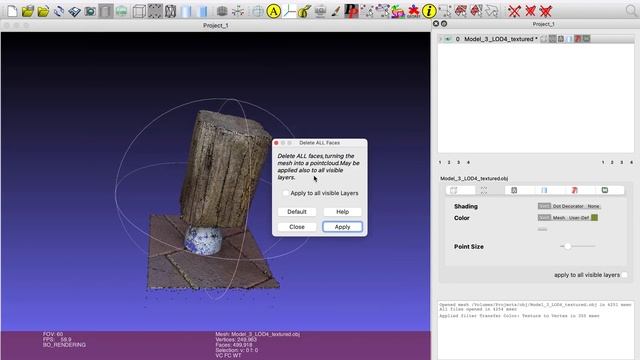Click view tag 1 on the left
The width and height of the screenshot is (640, 360).
point(440,162)
